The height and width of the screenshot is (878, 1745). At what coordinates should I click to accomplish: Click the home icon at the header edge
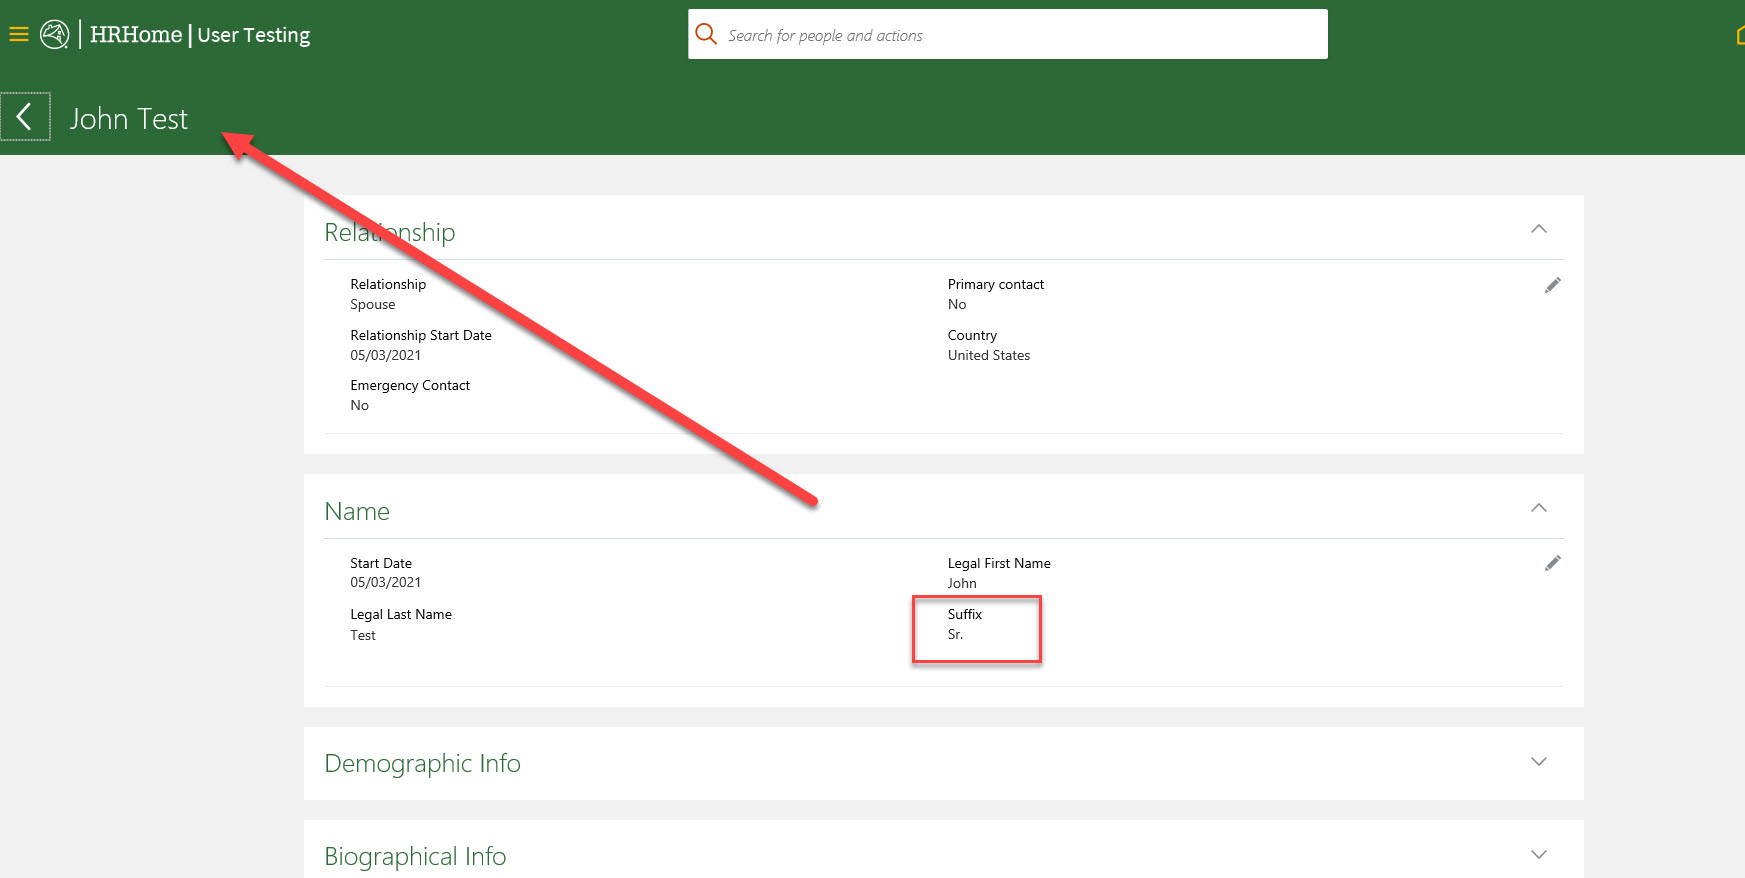coord(1739,35)
